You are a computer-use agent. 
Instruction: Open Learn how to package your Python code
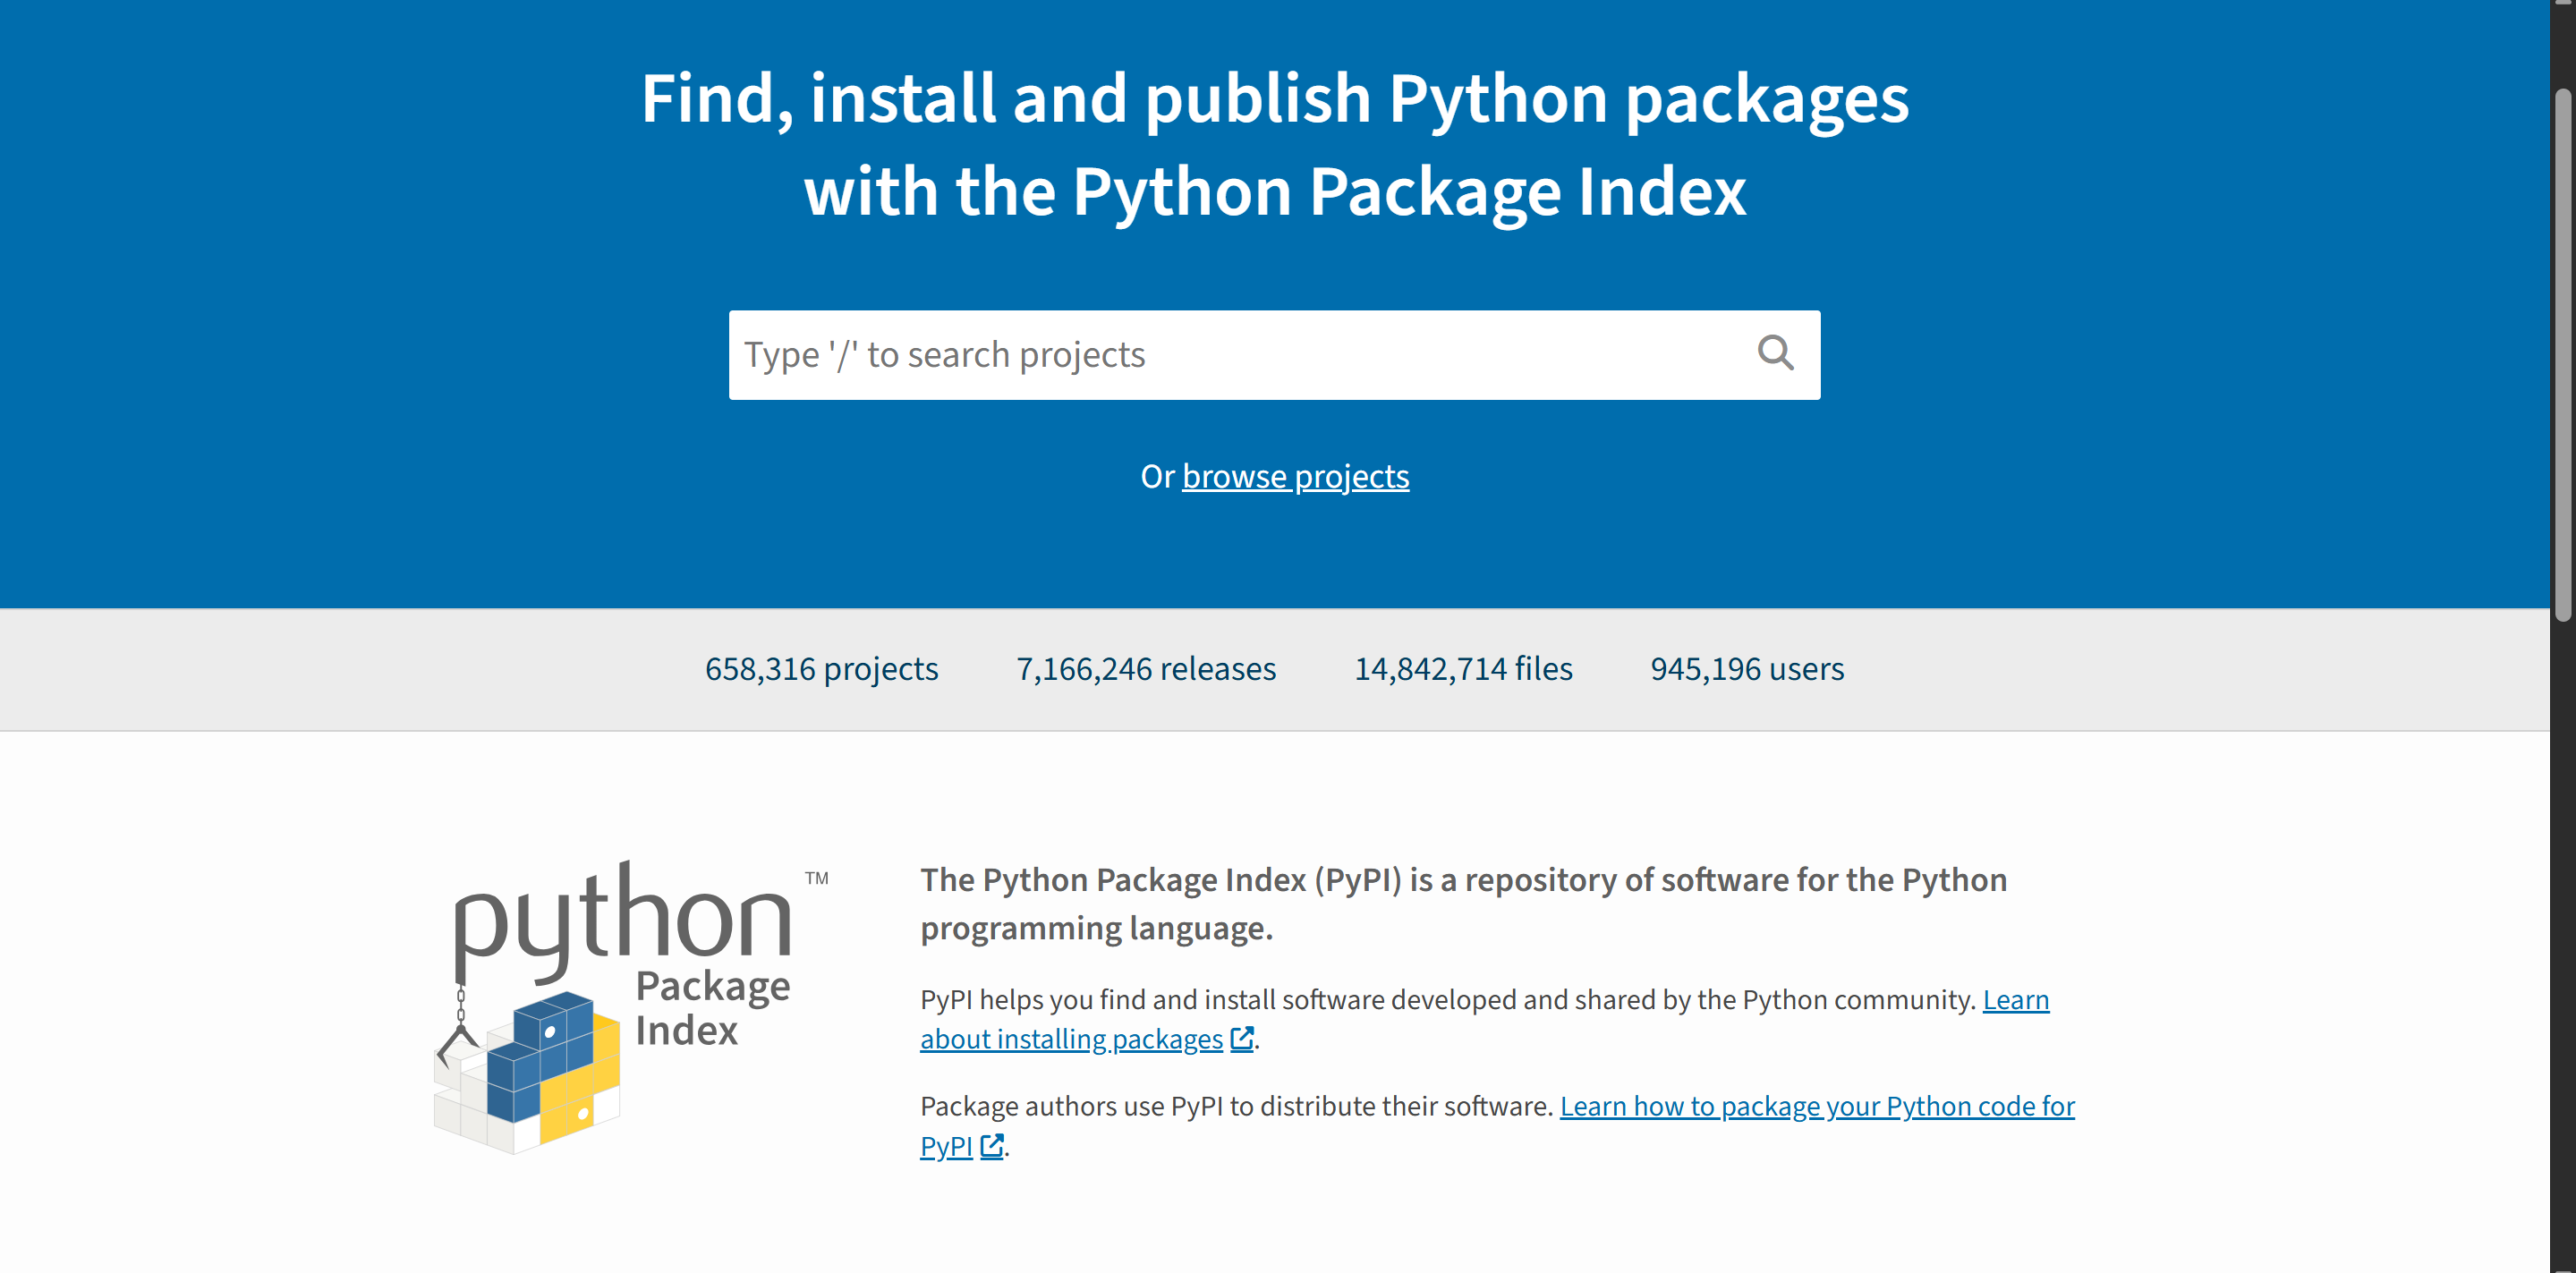tap(1817, 1106)
